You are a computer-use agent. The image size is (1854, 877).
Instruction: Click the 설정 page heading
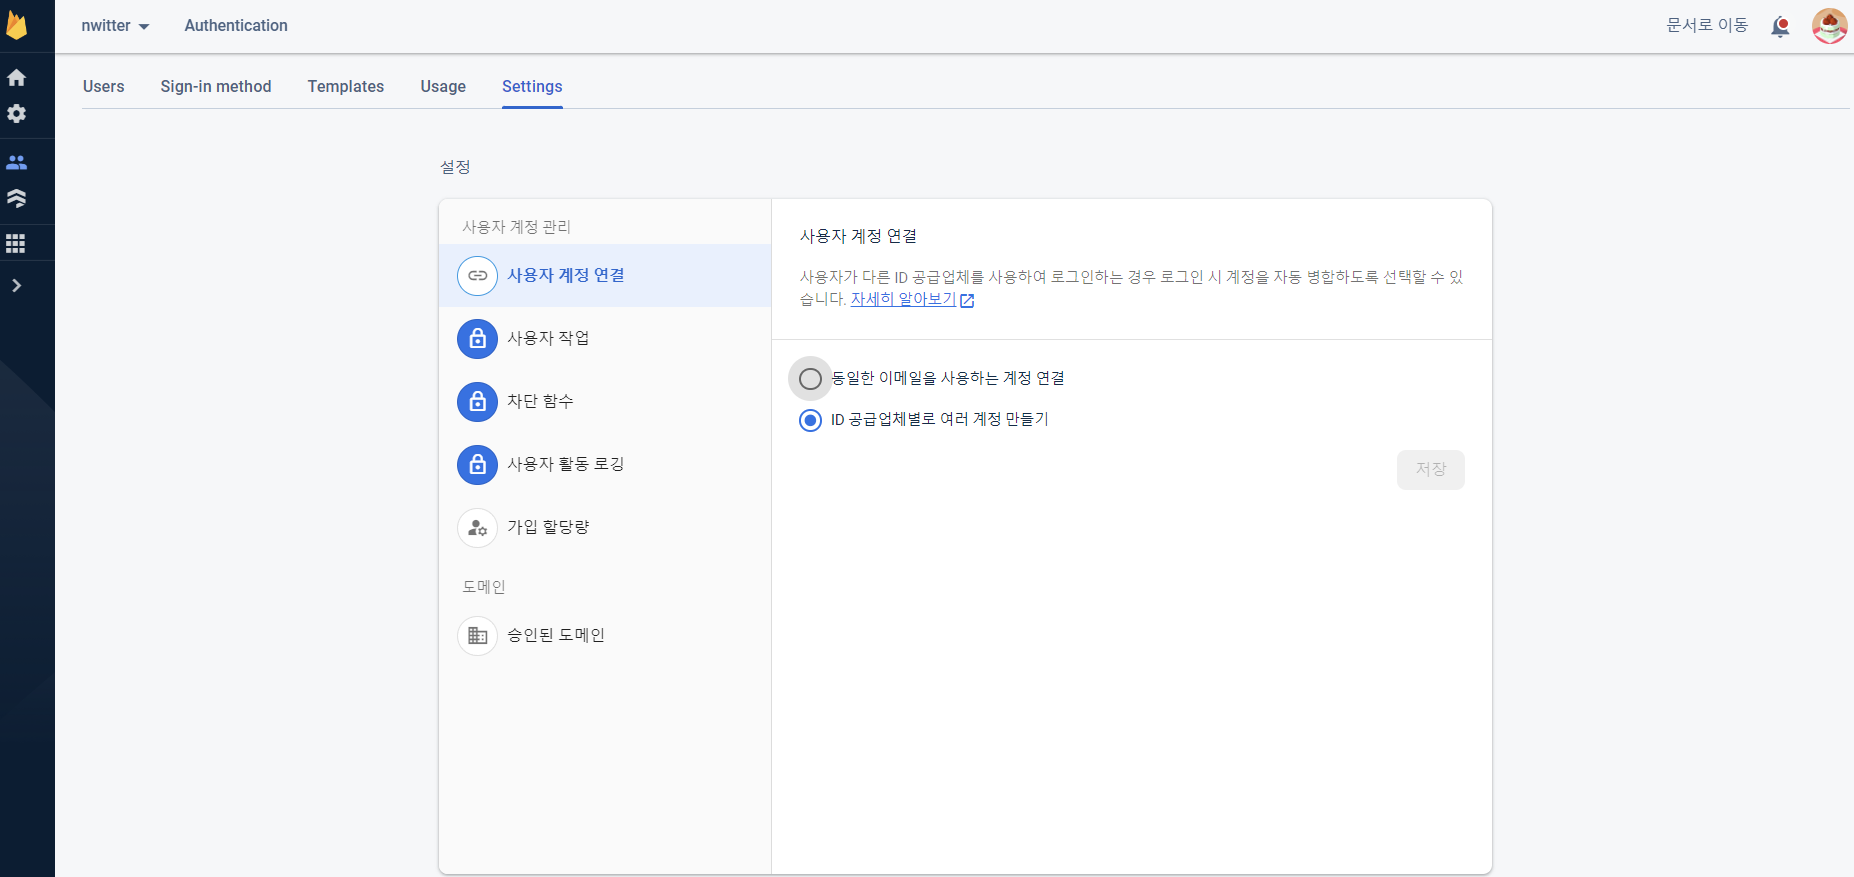456,167
